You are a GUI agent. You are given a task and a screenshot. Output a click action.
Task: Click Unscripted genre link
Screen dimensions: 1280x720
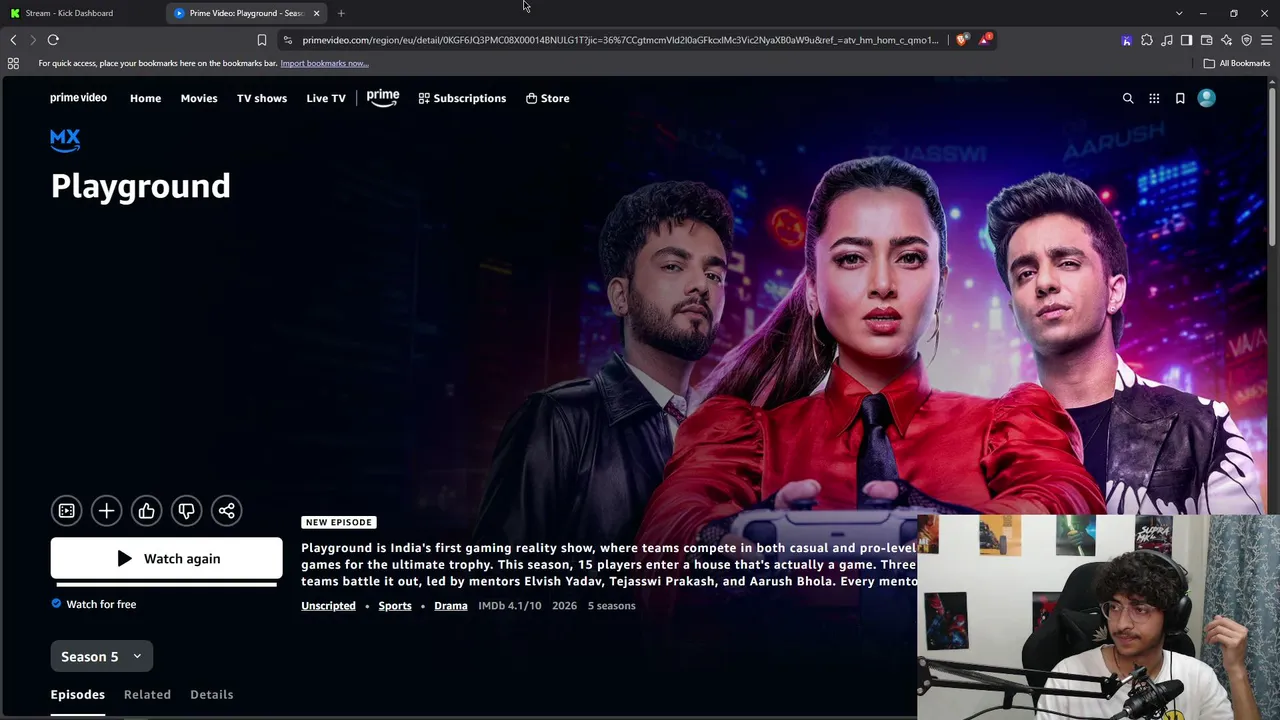(x=328, y=606)
